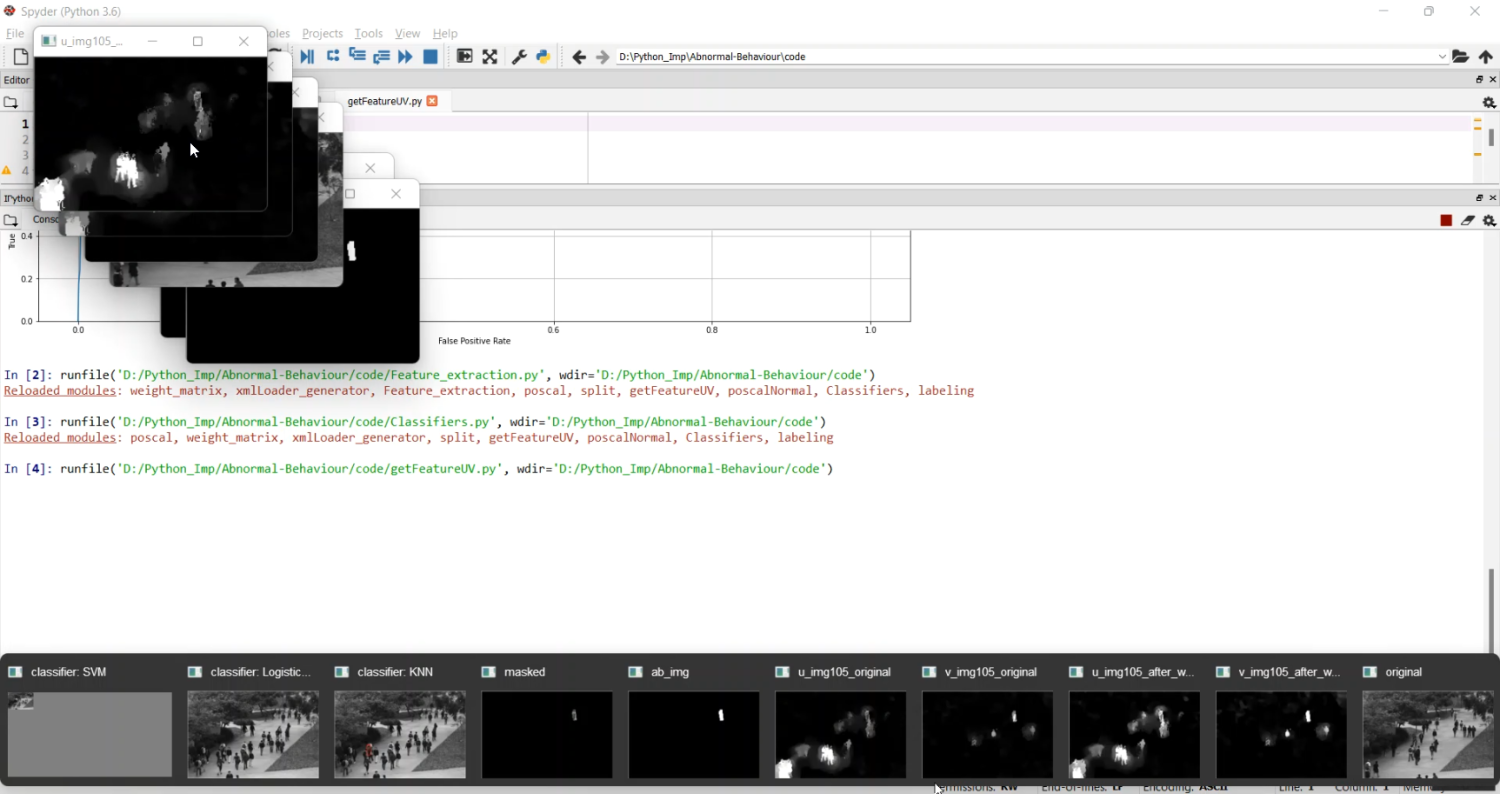Click the Stop debugging square icon

point(430,57)
